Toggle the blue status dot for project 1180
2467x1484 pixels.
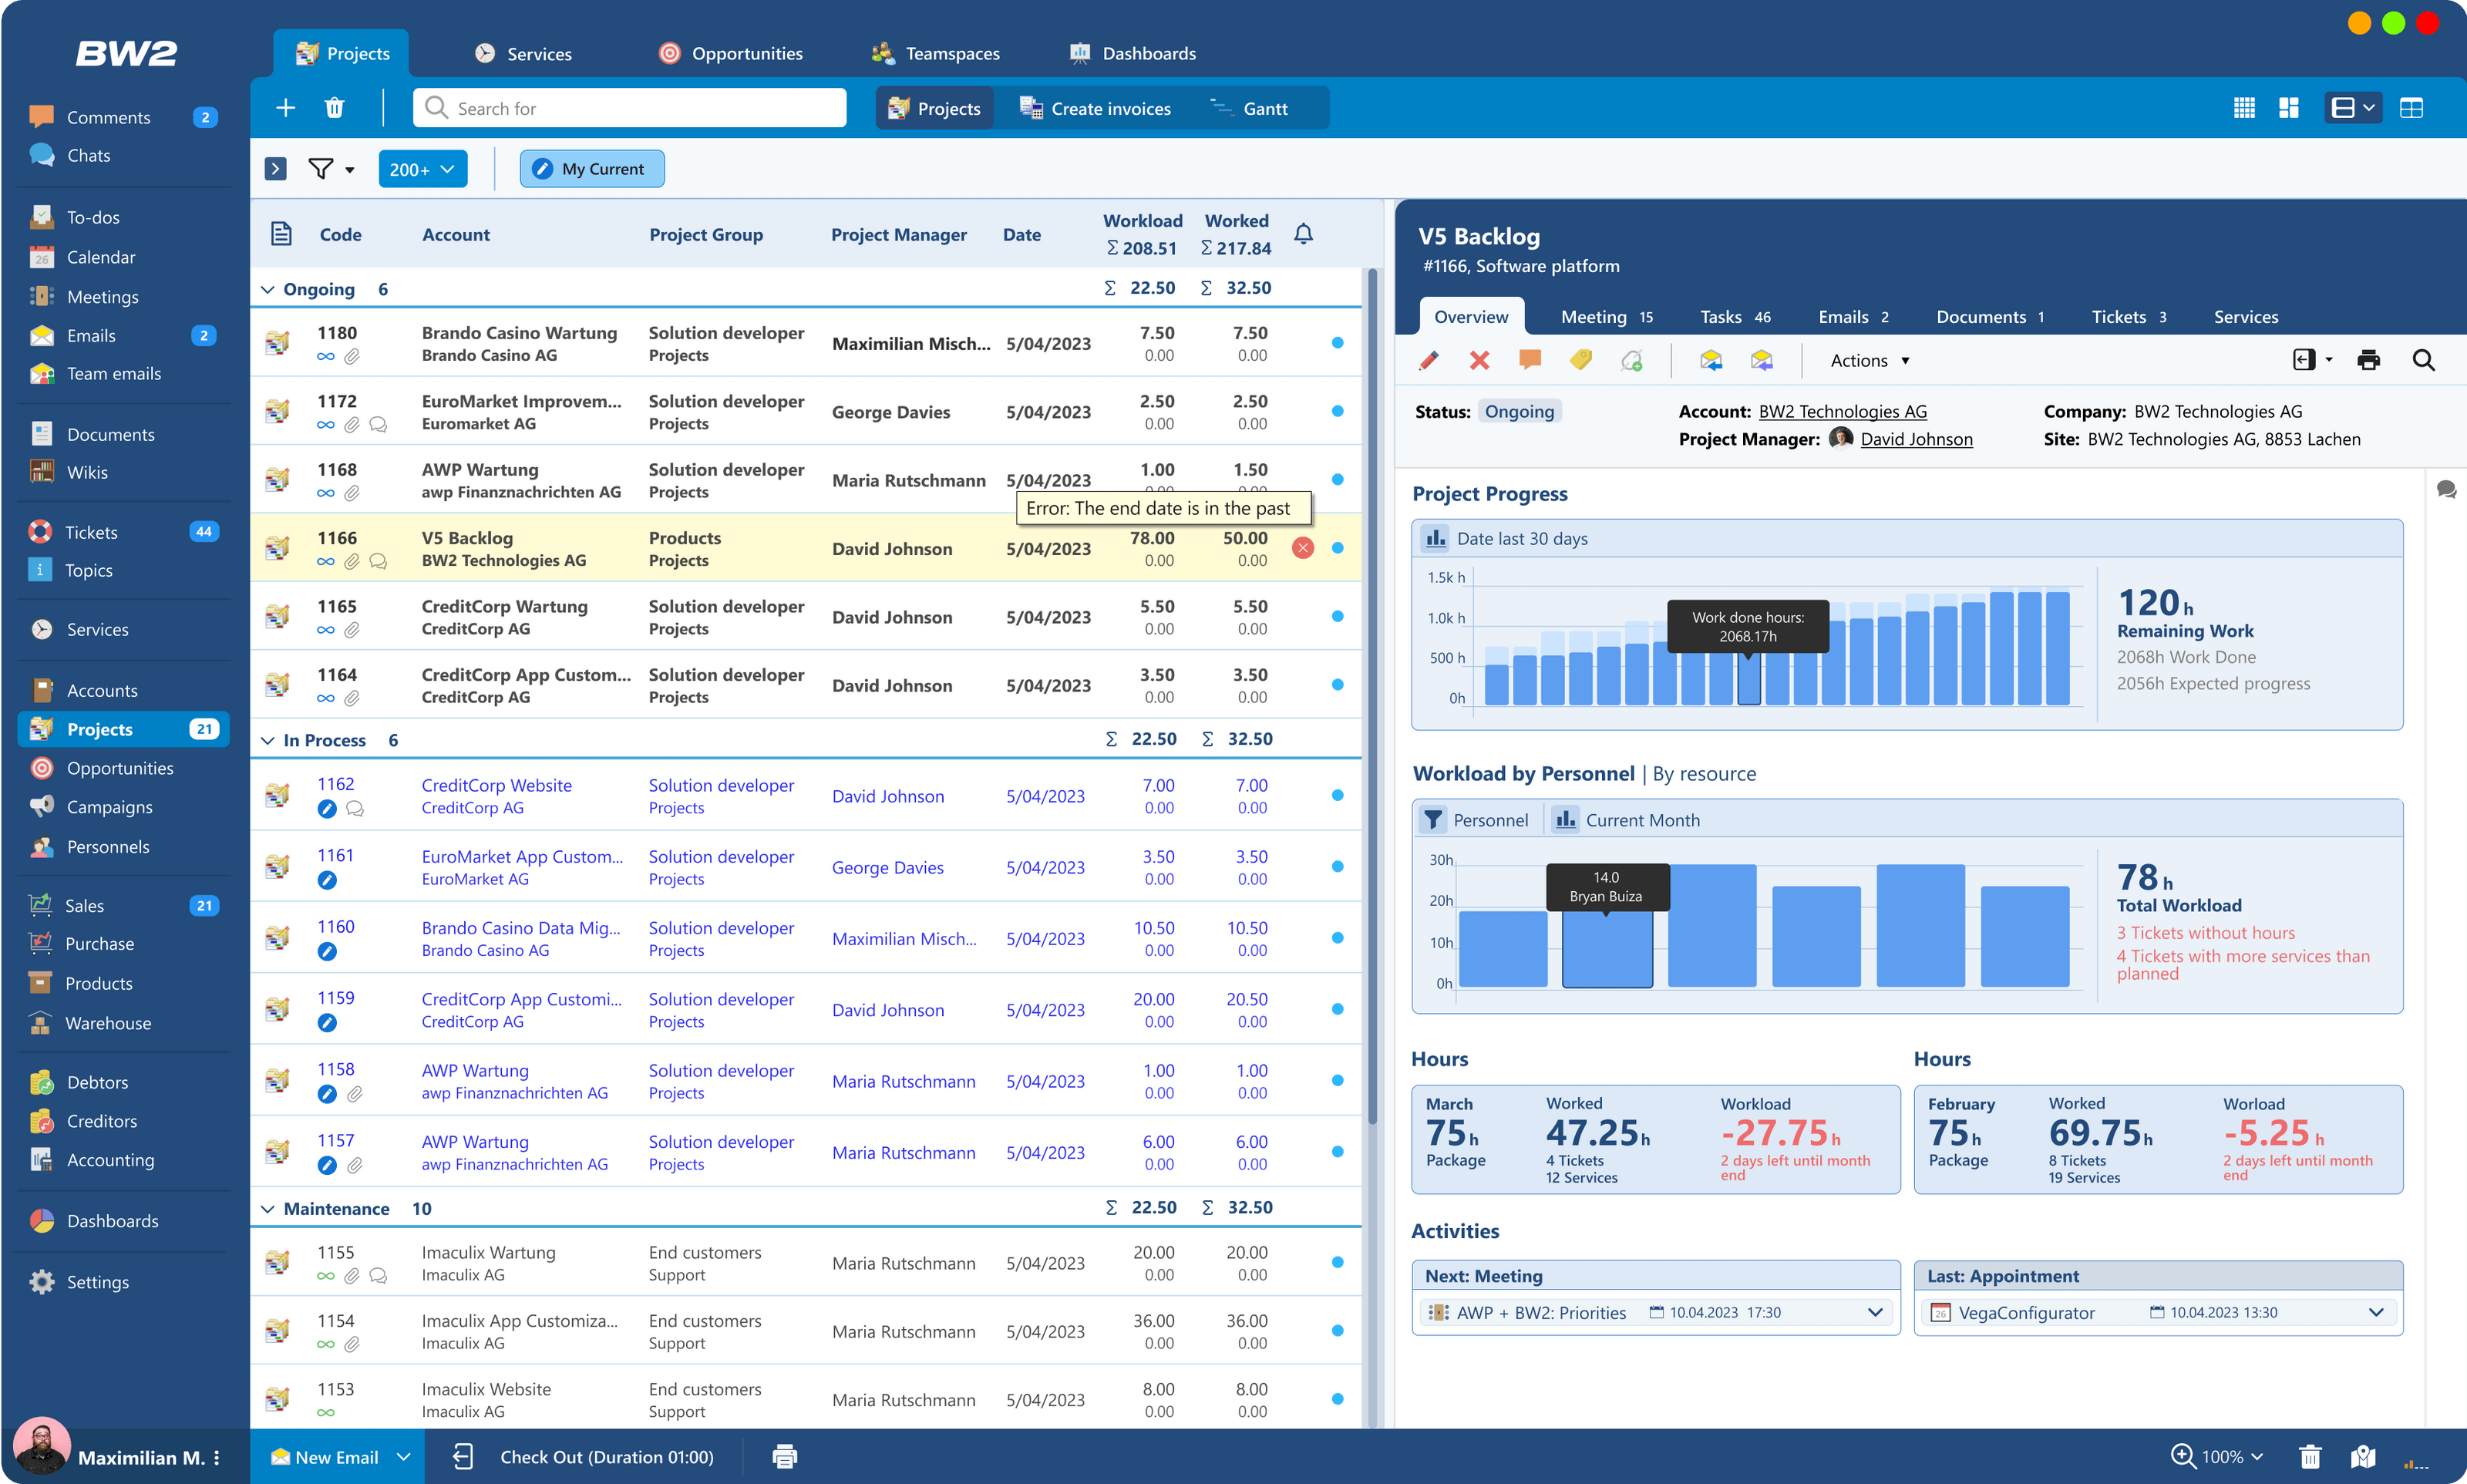pyautogui.click(x=1337, y=343)
